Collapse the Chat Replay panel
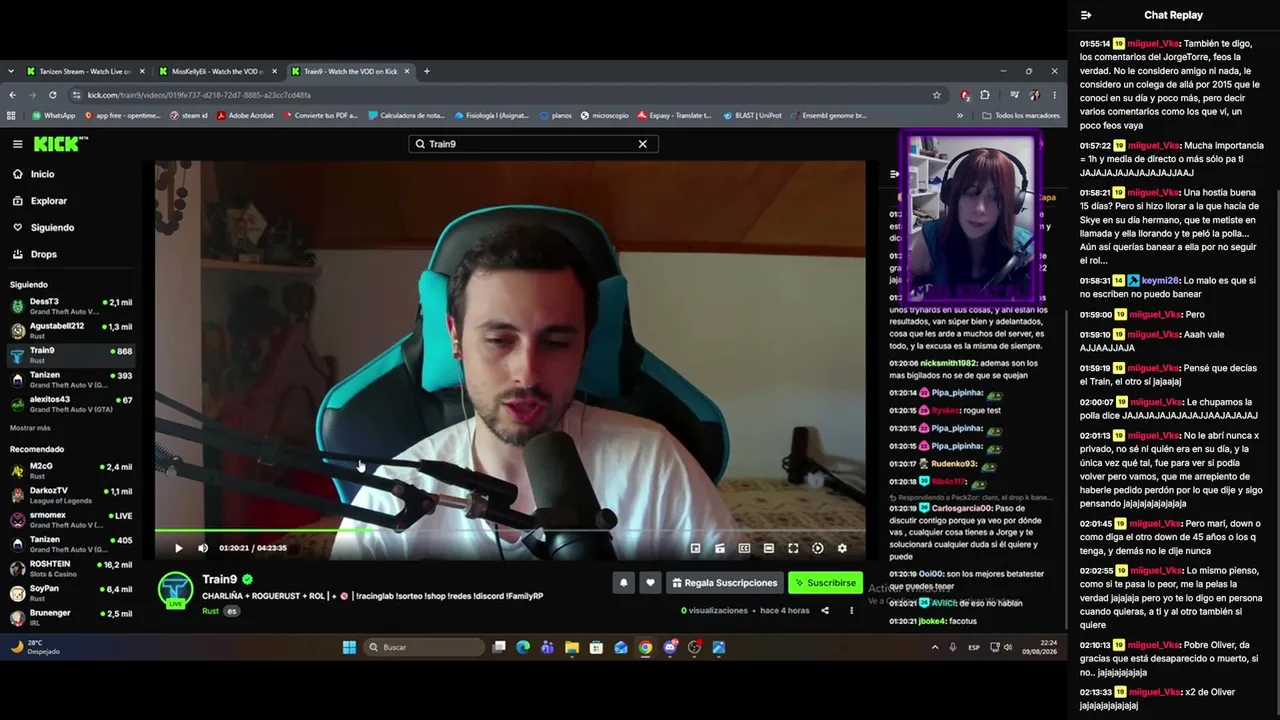 click(x=1086, y=15)
